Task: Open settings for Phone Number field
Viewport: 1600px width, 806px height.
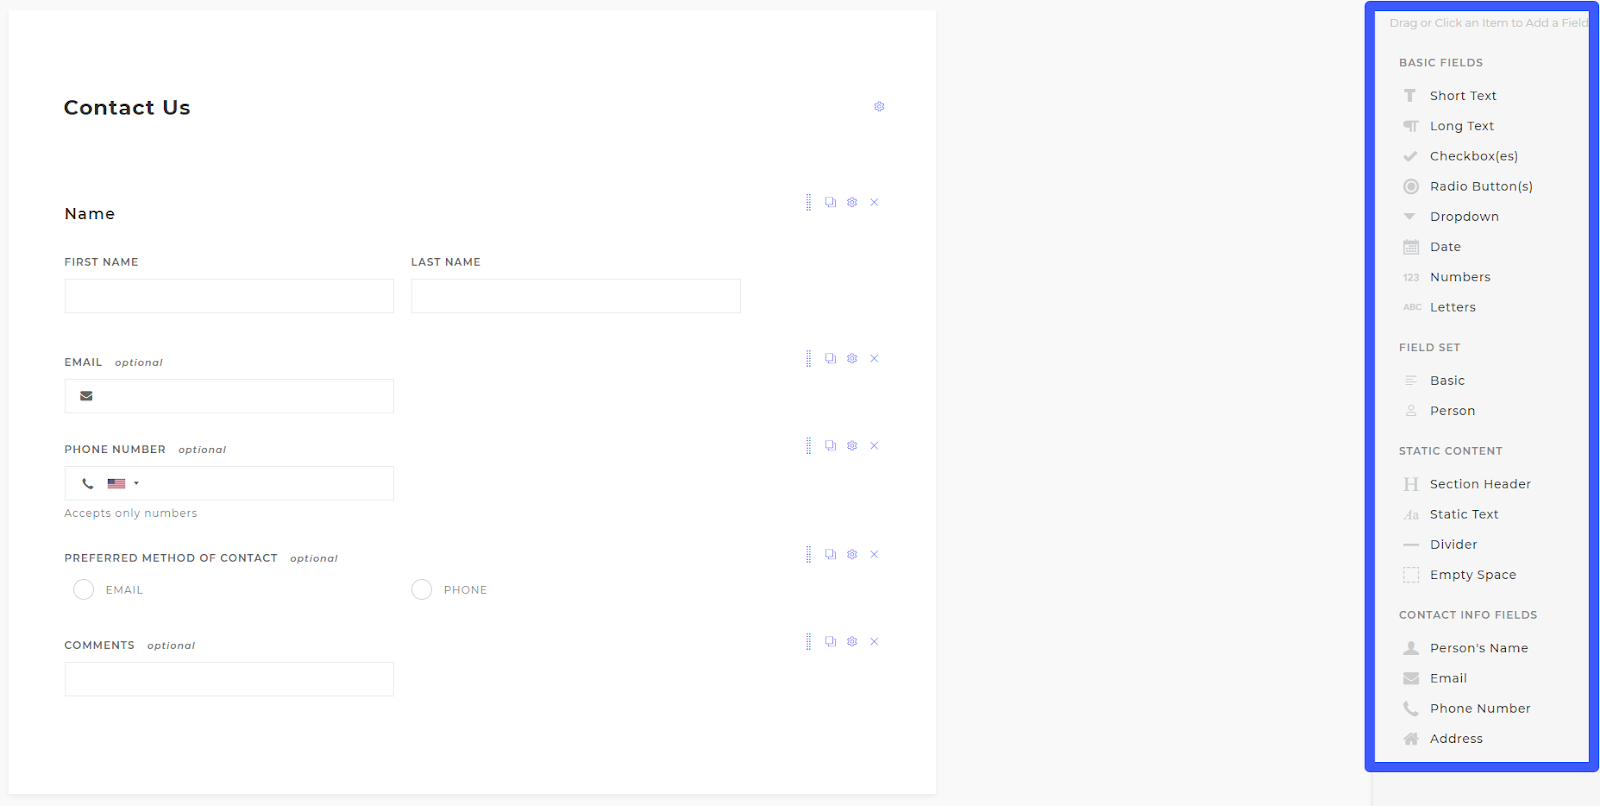Action: 852,446
